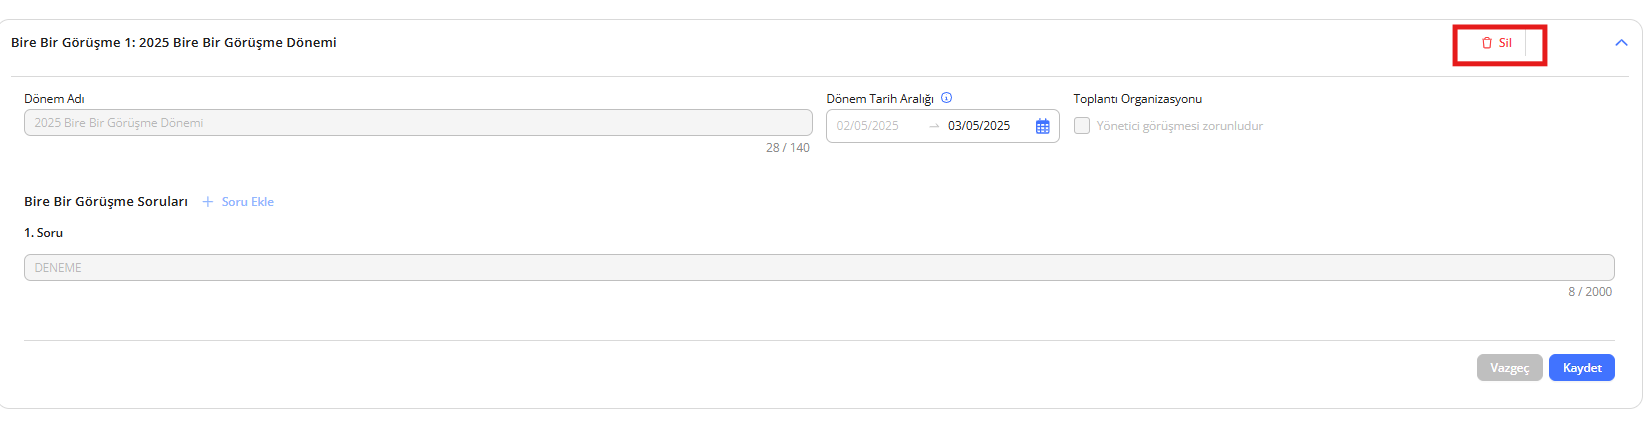This screenshot has height=431, width=1652.
Task: Tick the Yönetici görüşmesi zorunludur checkbox
Action: pos(1082,126)
